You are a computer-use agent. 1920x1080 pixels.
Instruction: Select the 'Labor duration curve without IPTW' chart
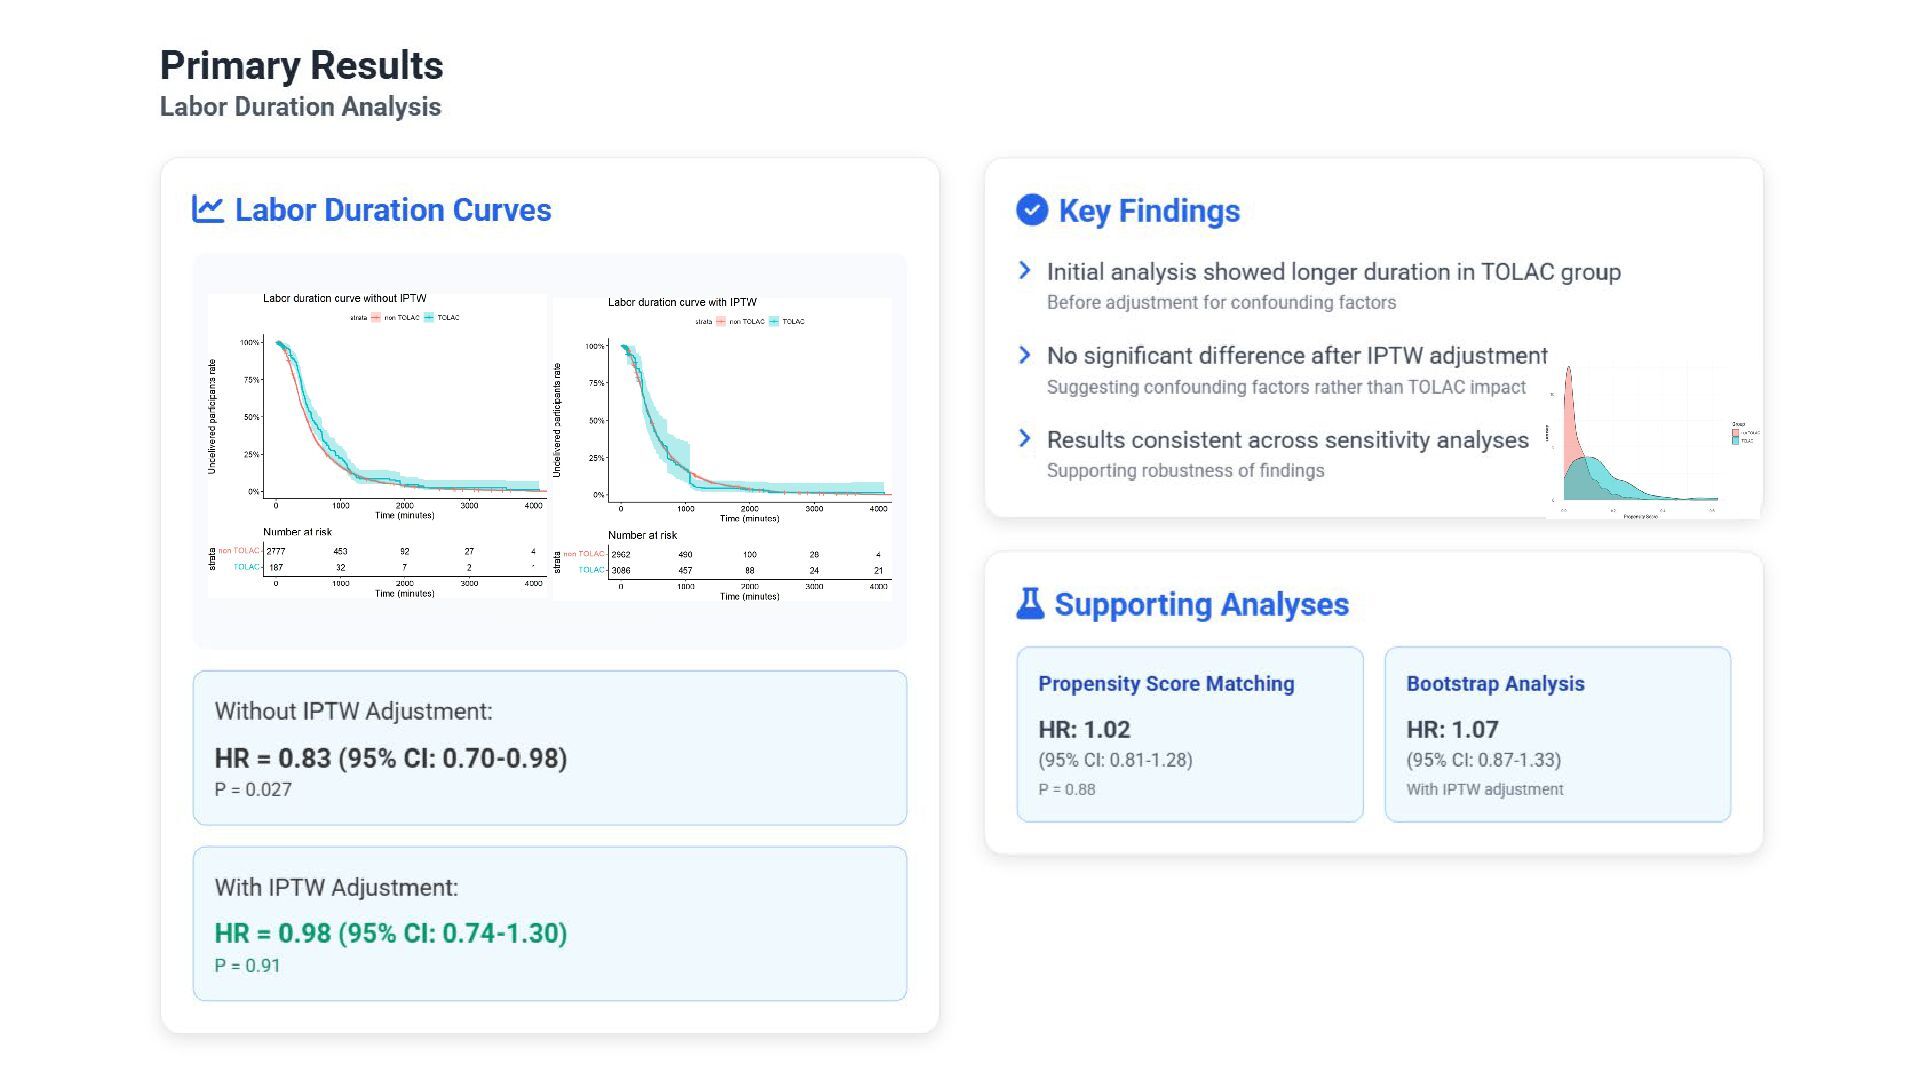point(377,446)
